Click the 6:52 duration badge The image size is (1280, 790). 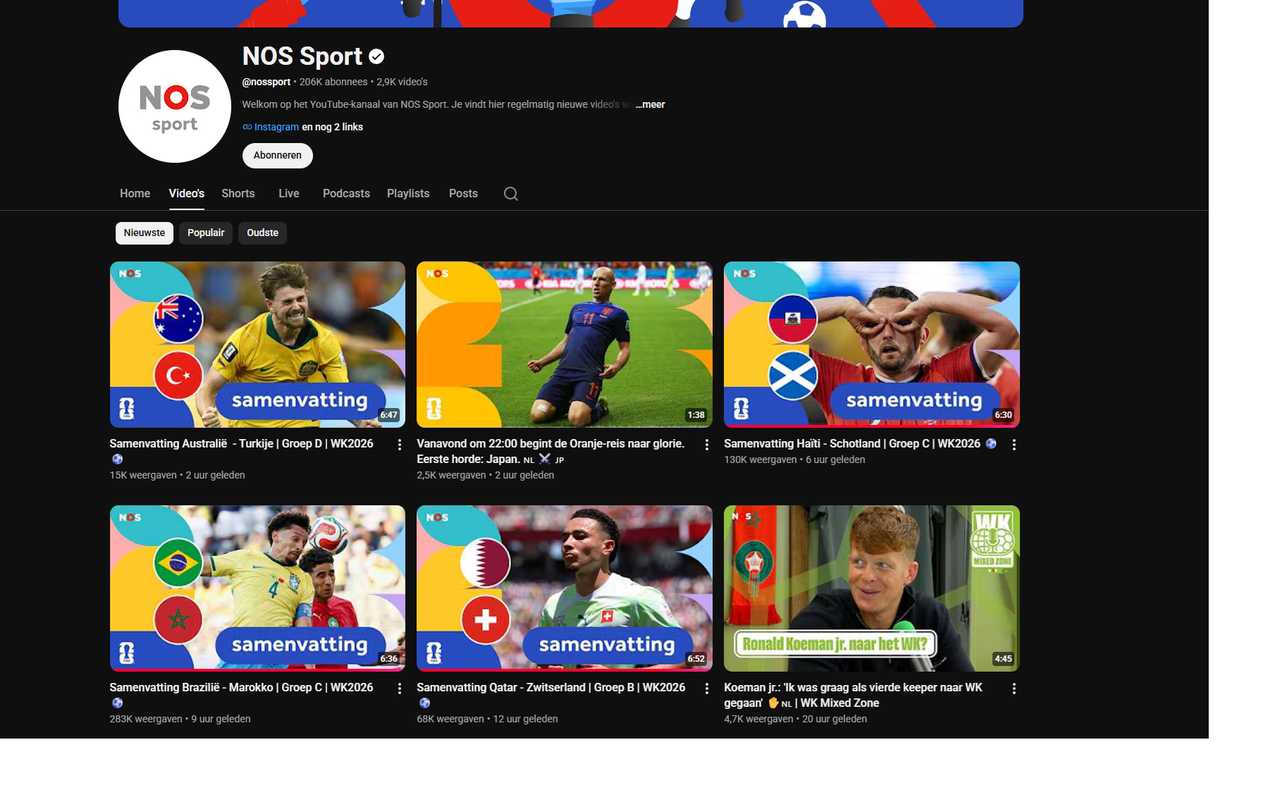tap(696, 659)
